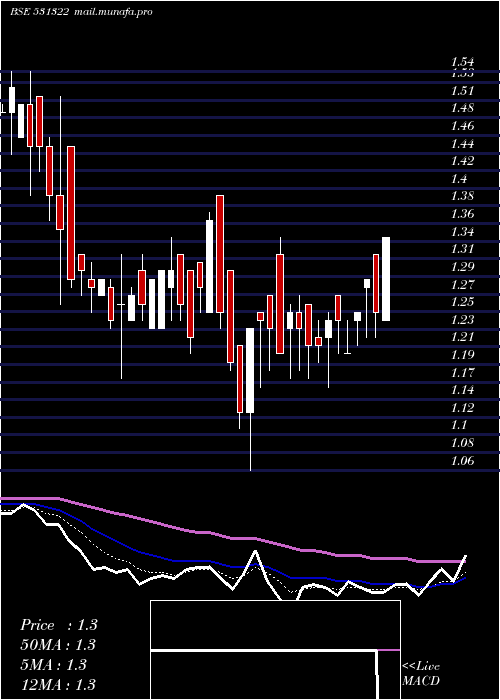Select the 1.21 price axis label
The width and height of the screenshot is (500, 700).
(x=462, y=337)
